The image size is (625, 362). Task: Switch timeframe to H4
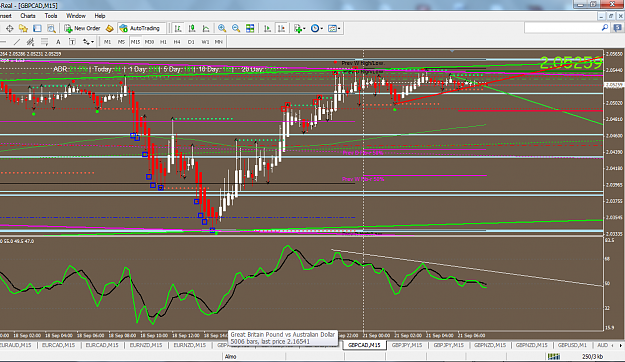(177, 42)
